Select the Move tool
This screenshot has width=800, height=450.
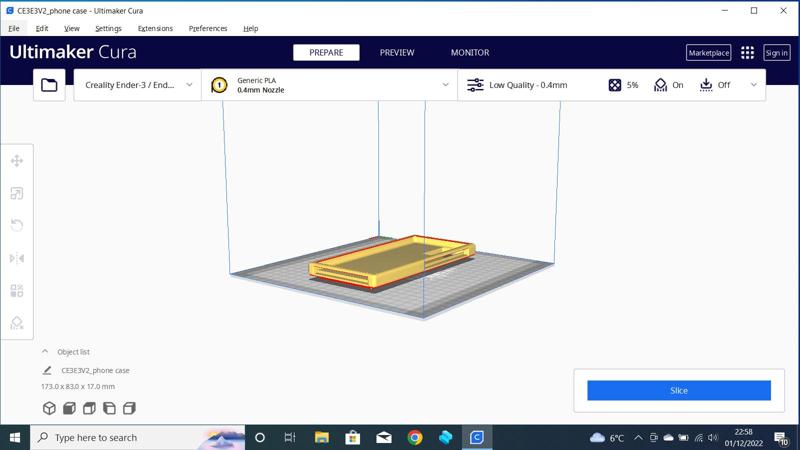coord(17,161)
